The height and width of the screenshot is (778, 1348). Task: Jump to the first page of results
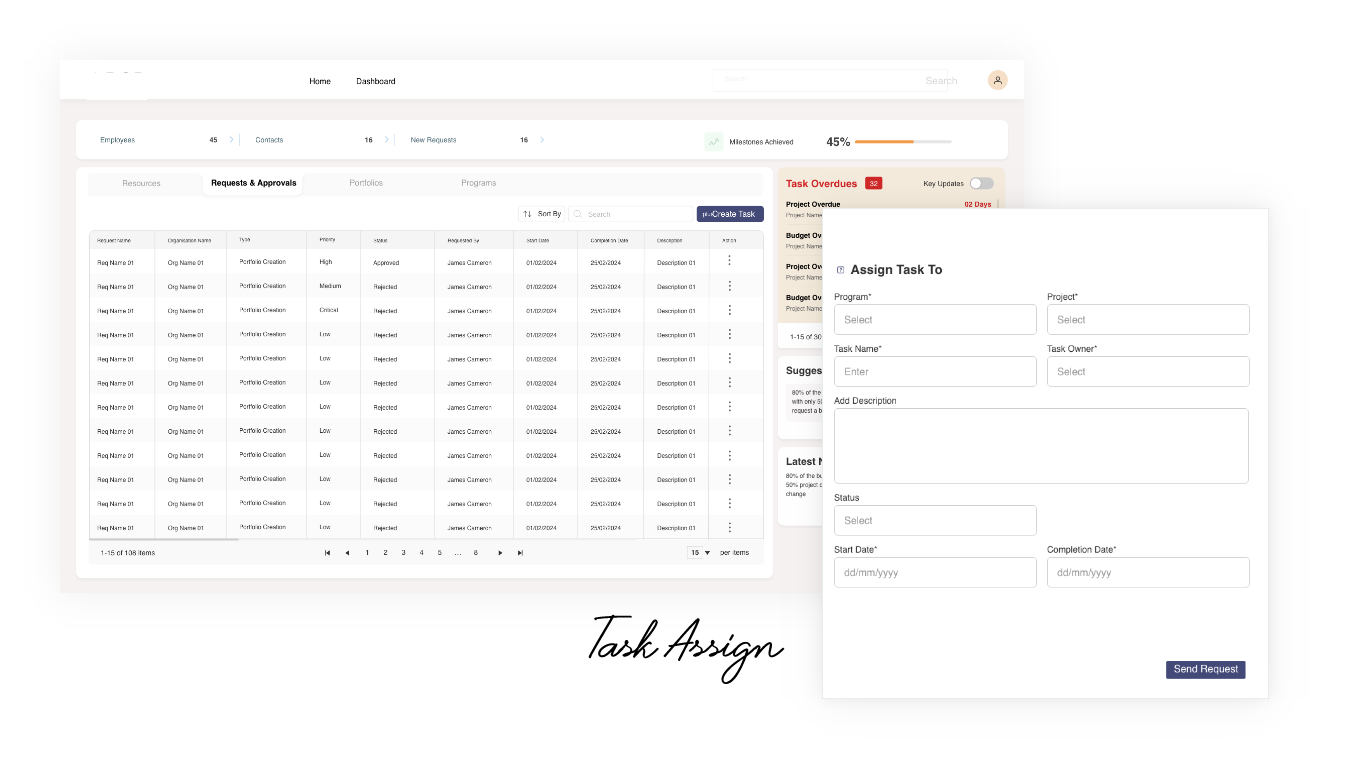click(x=327, y=553)
